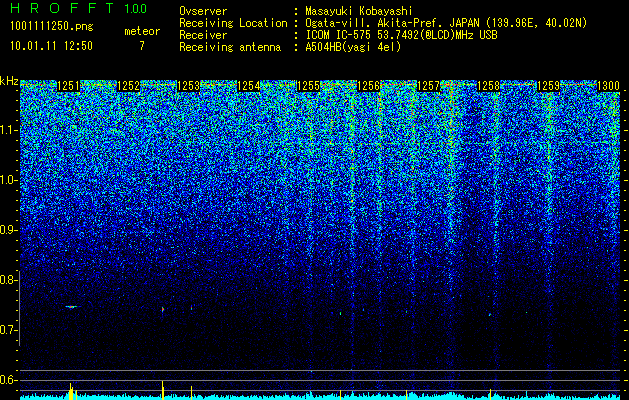
Task: Click the 1300 time marker
Action: pyautogui.click(x=609, y=86)
